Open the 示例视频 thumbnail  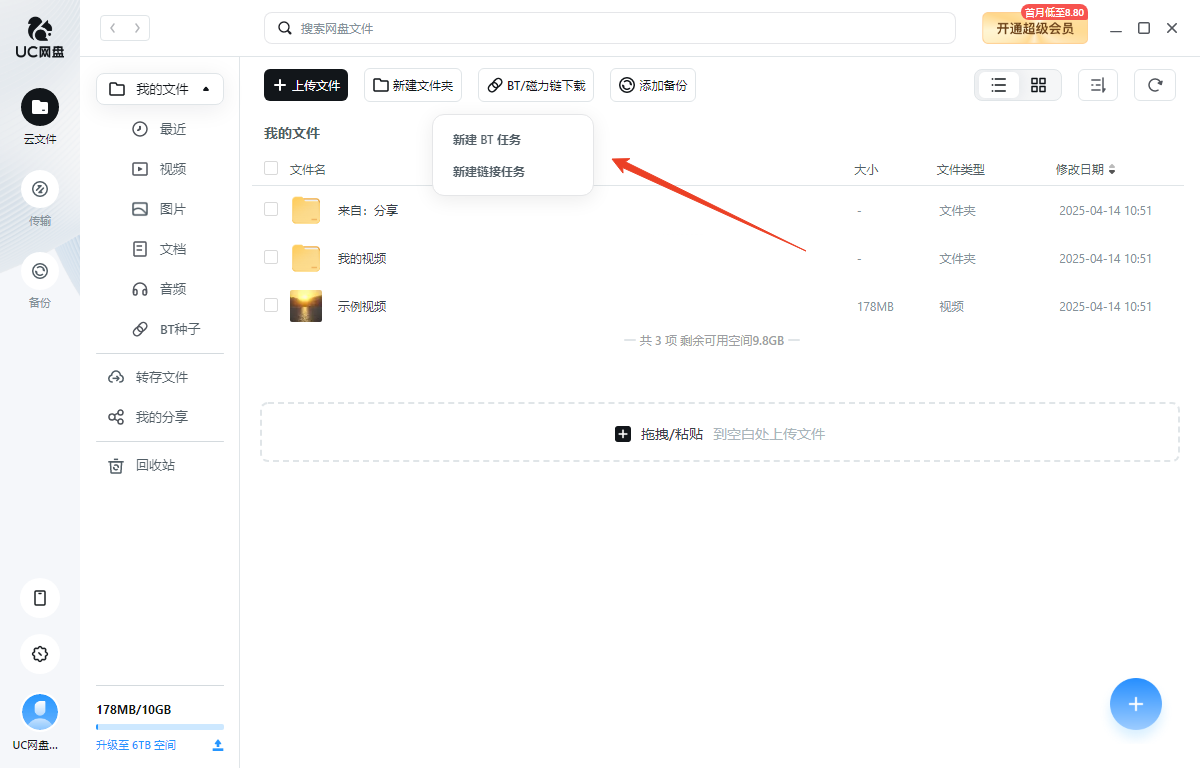pos(306,306)
